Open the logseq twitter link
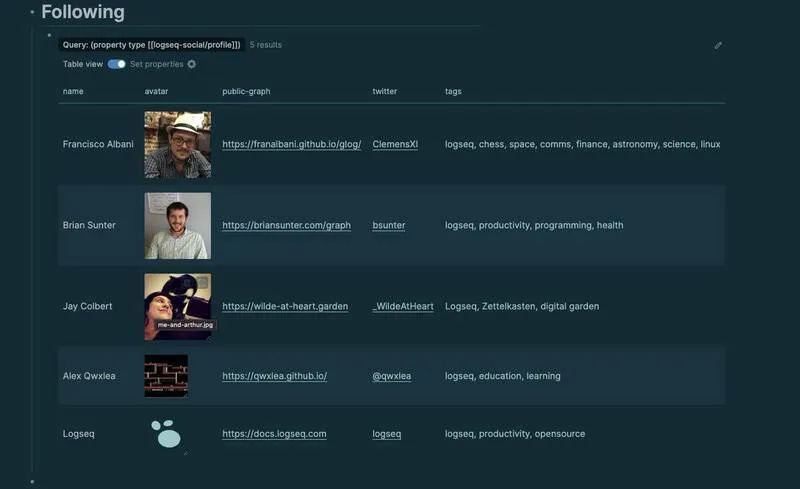This screenshot has width=800, height=489. pyautogui.click(x=387, y=434)
